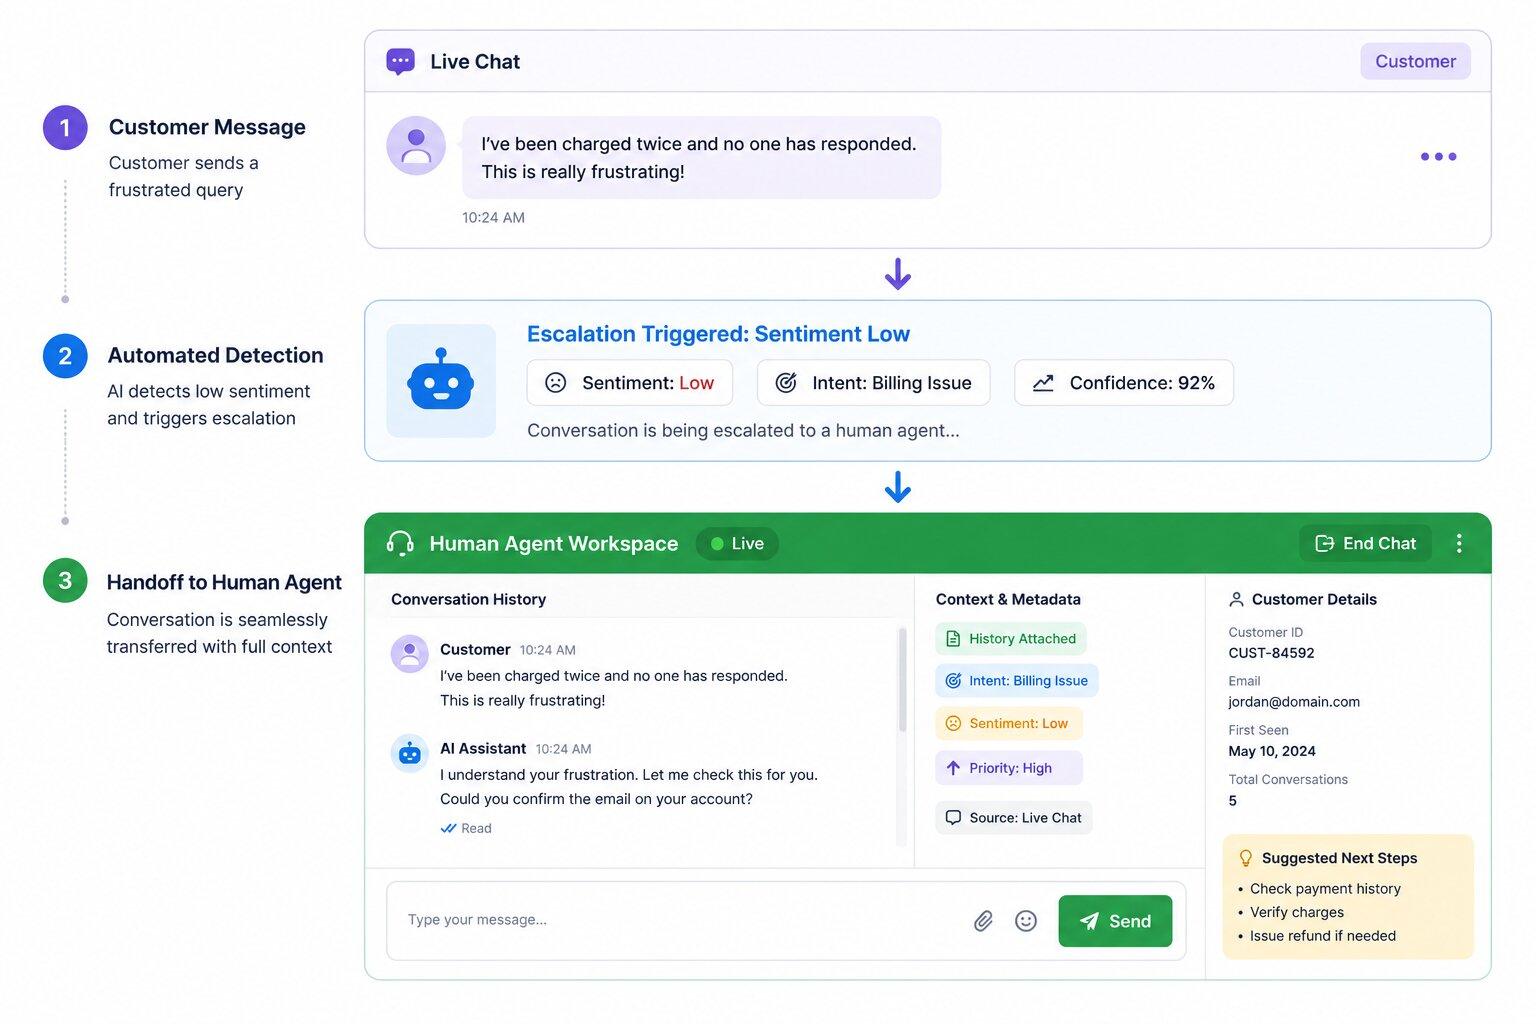The image size is (1536, 1024).
Task: Click the email jordan@domain.com
Action: coord(1294,702)
